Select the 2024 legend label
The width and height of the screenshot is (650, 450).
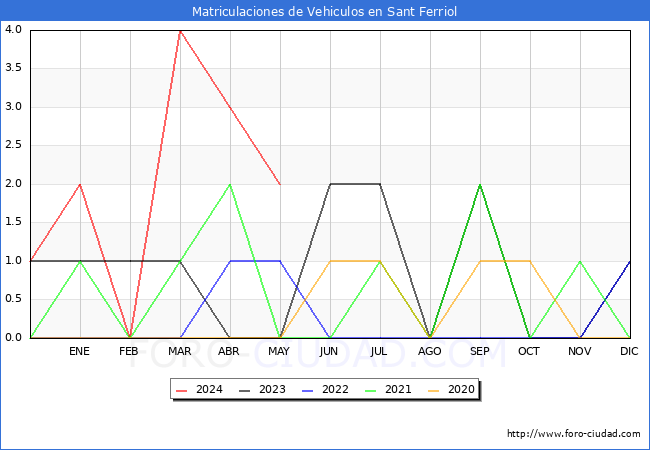209,390
